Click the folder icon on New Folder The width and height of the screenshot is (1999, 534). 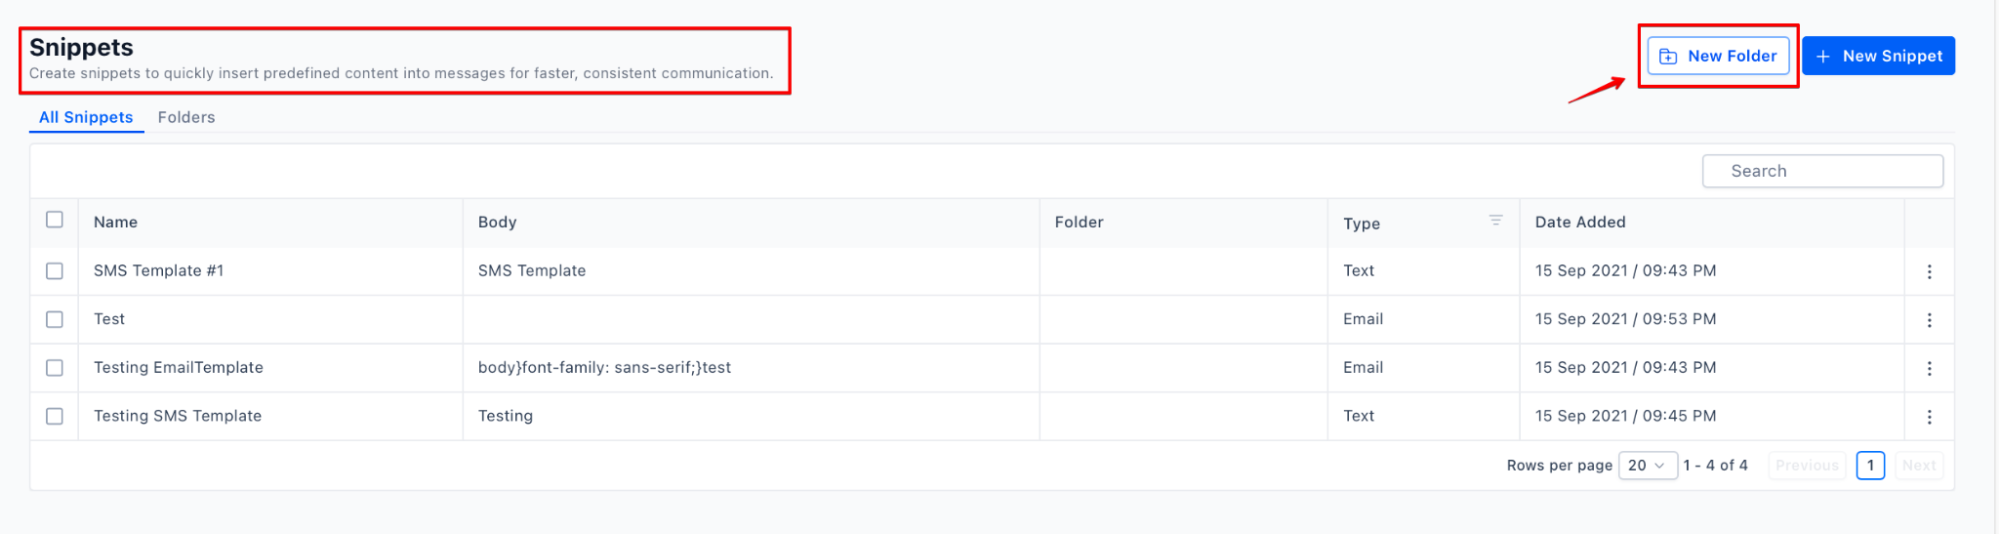point(1668,57)
